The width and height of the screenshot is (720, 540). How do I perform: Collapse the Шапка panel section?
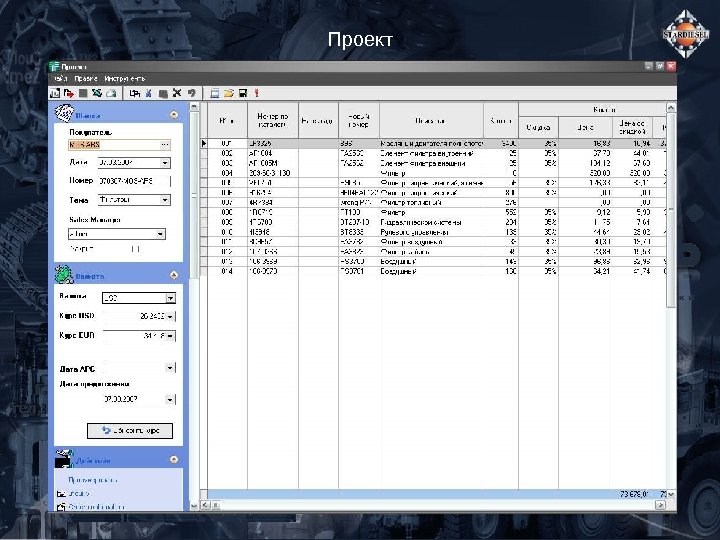[174, 114]
